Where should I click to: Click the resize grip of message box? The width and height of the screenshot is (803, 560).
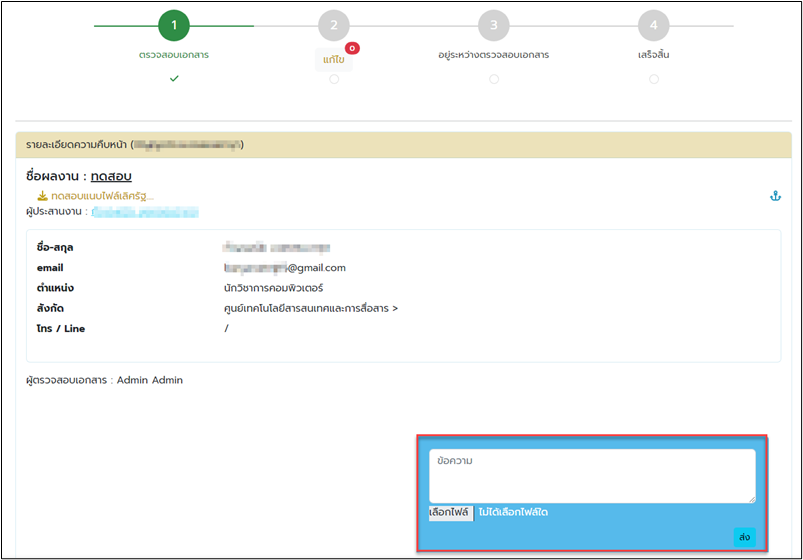(x=752, y=499)
